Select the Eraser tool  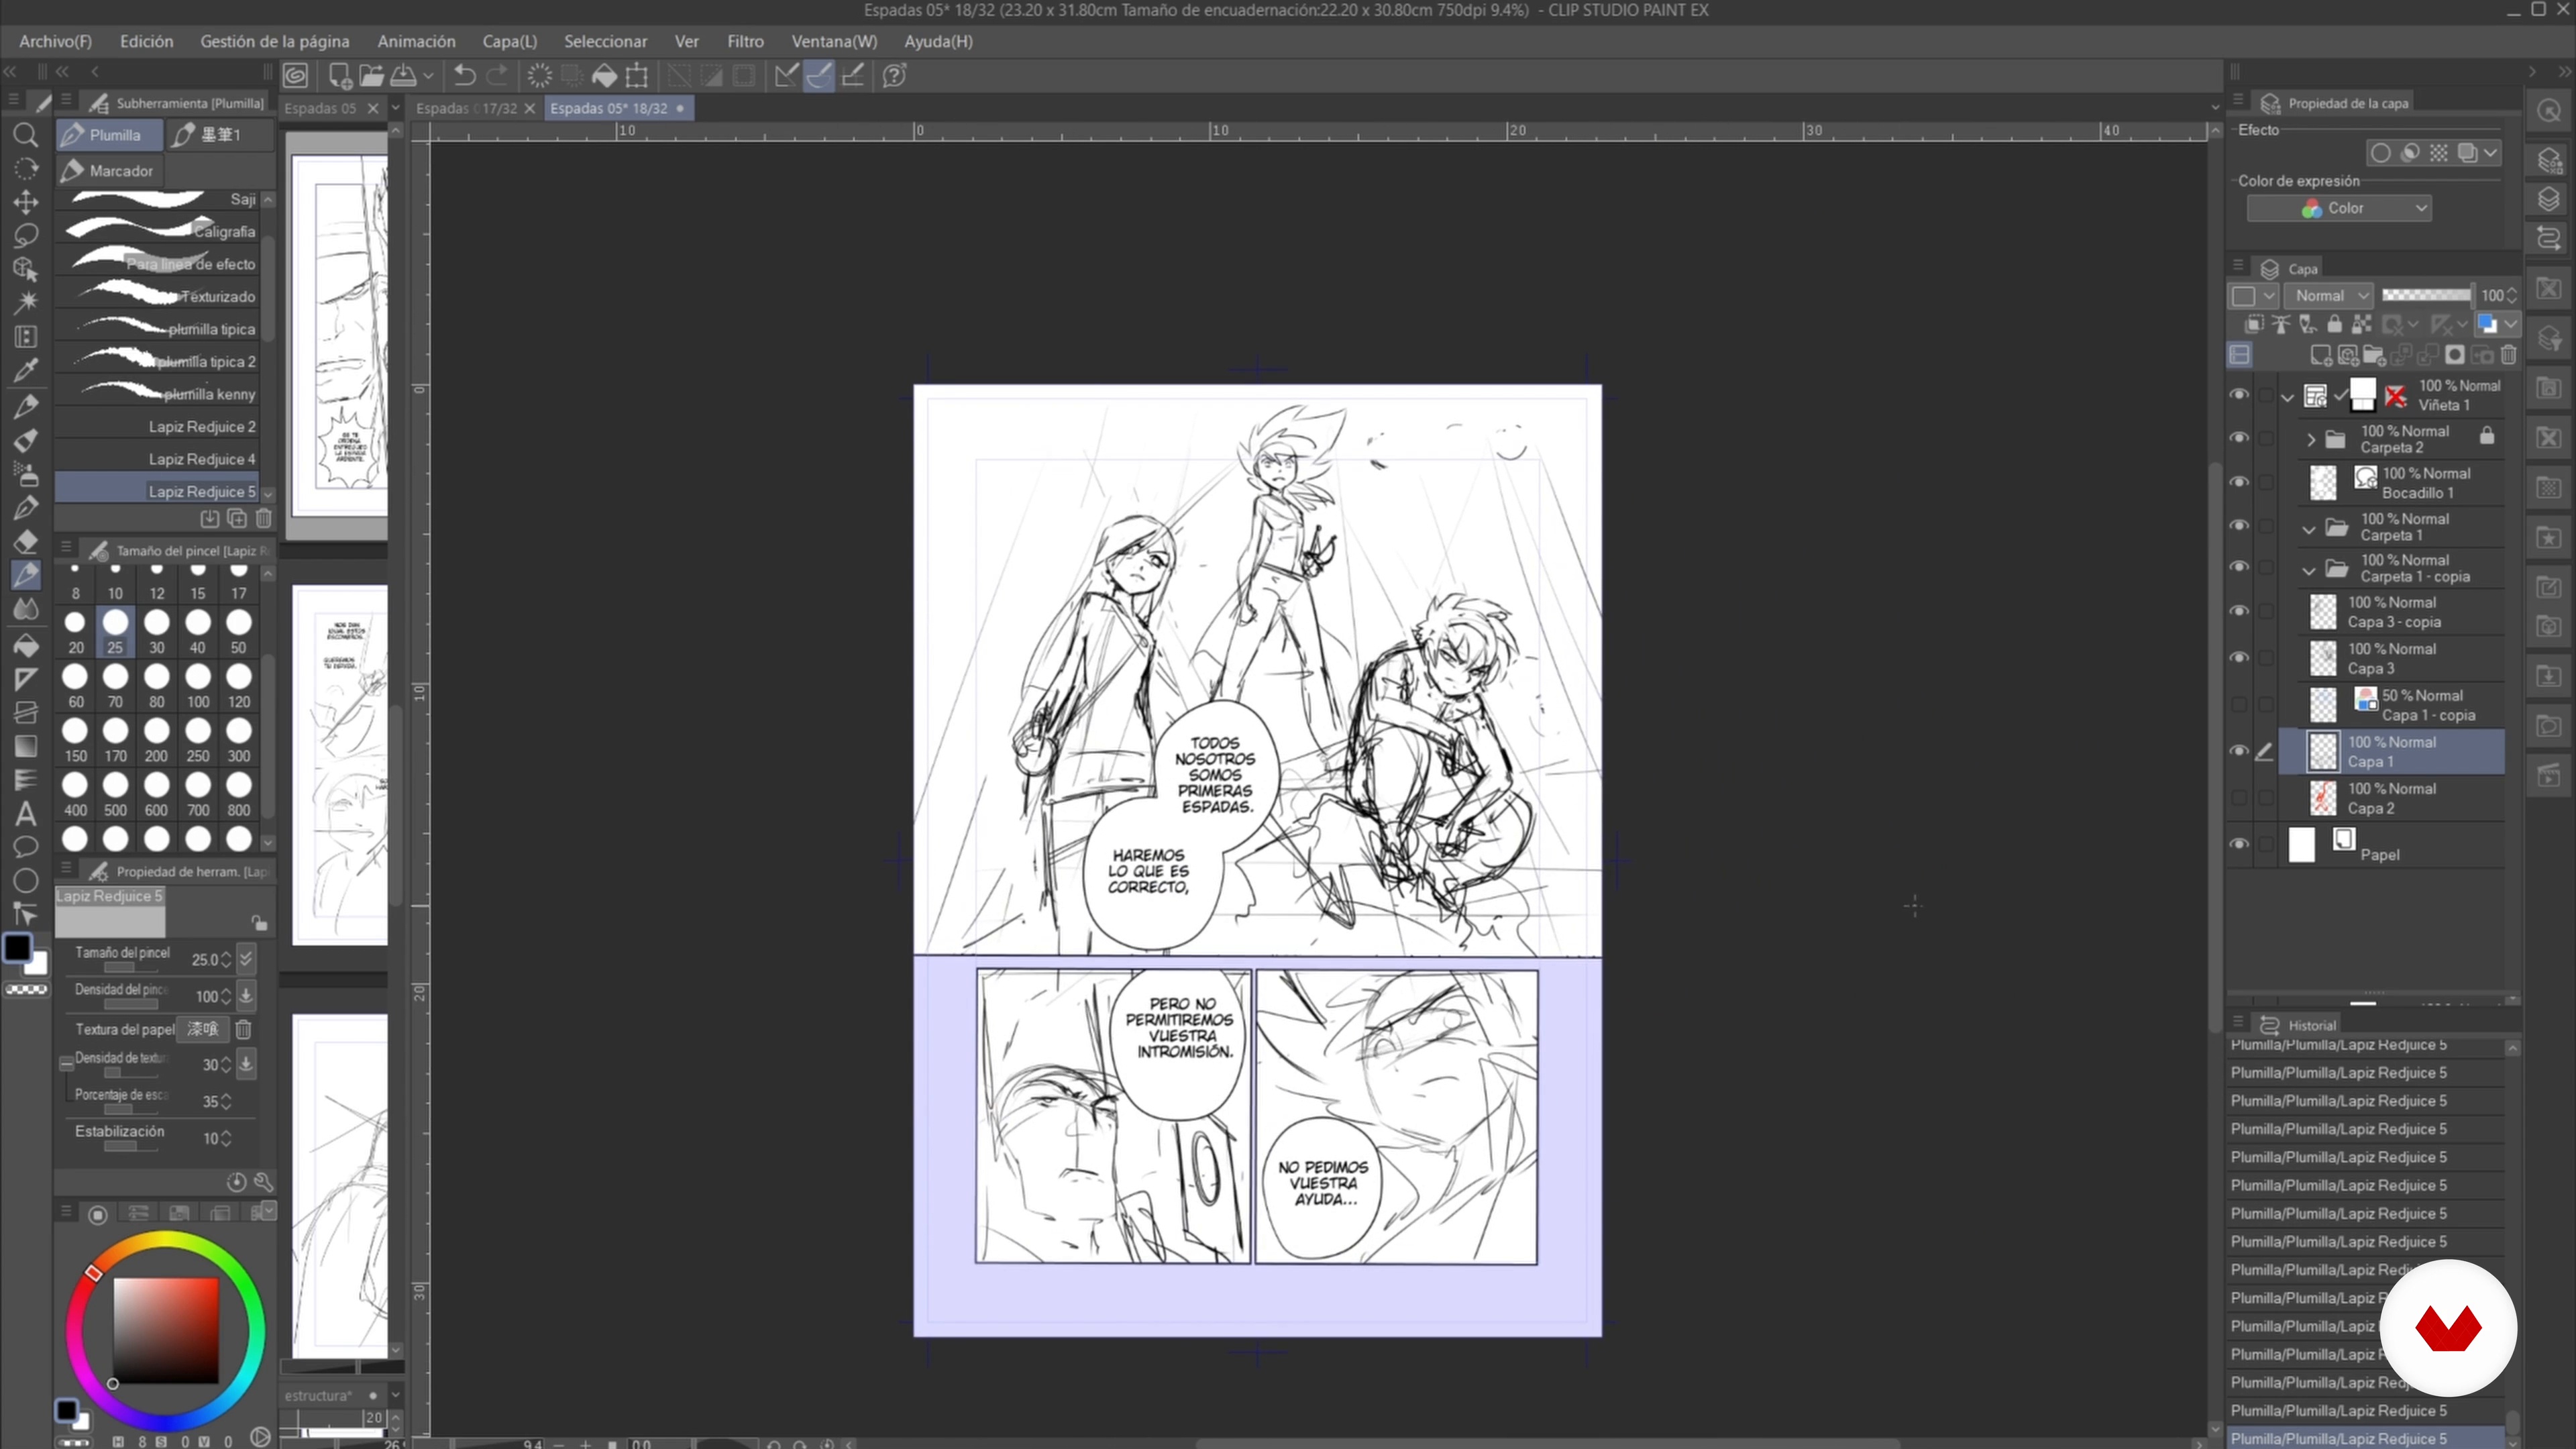(25, 542)
